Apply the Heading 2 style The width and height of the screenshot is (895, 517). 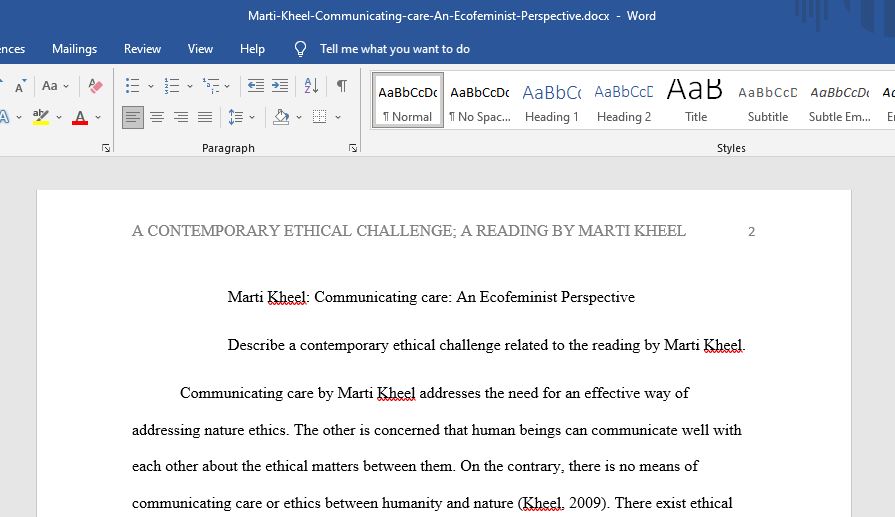click(623, 100)
